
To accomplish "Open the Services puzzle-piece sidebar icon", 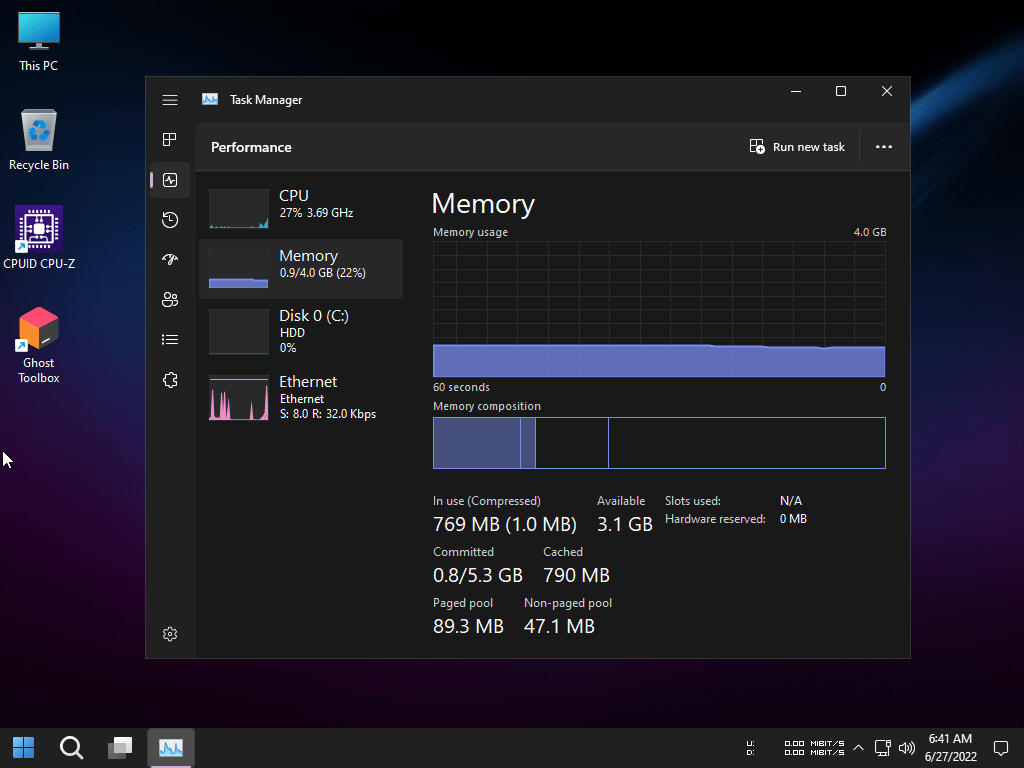I will click(x=170, y=380).
